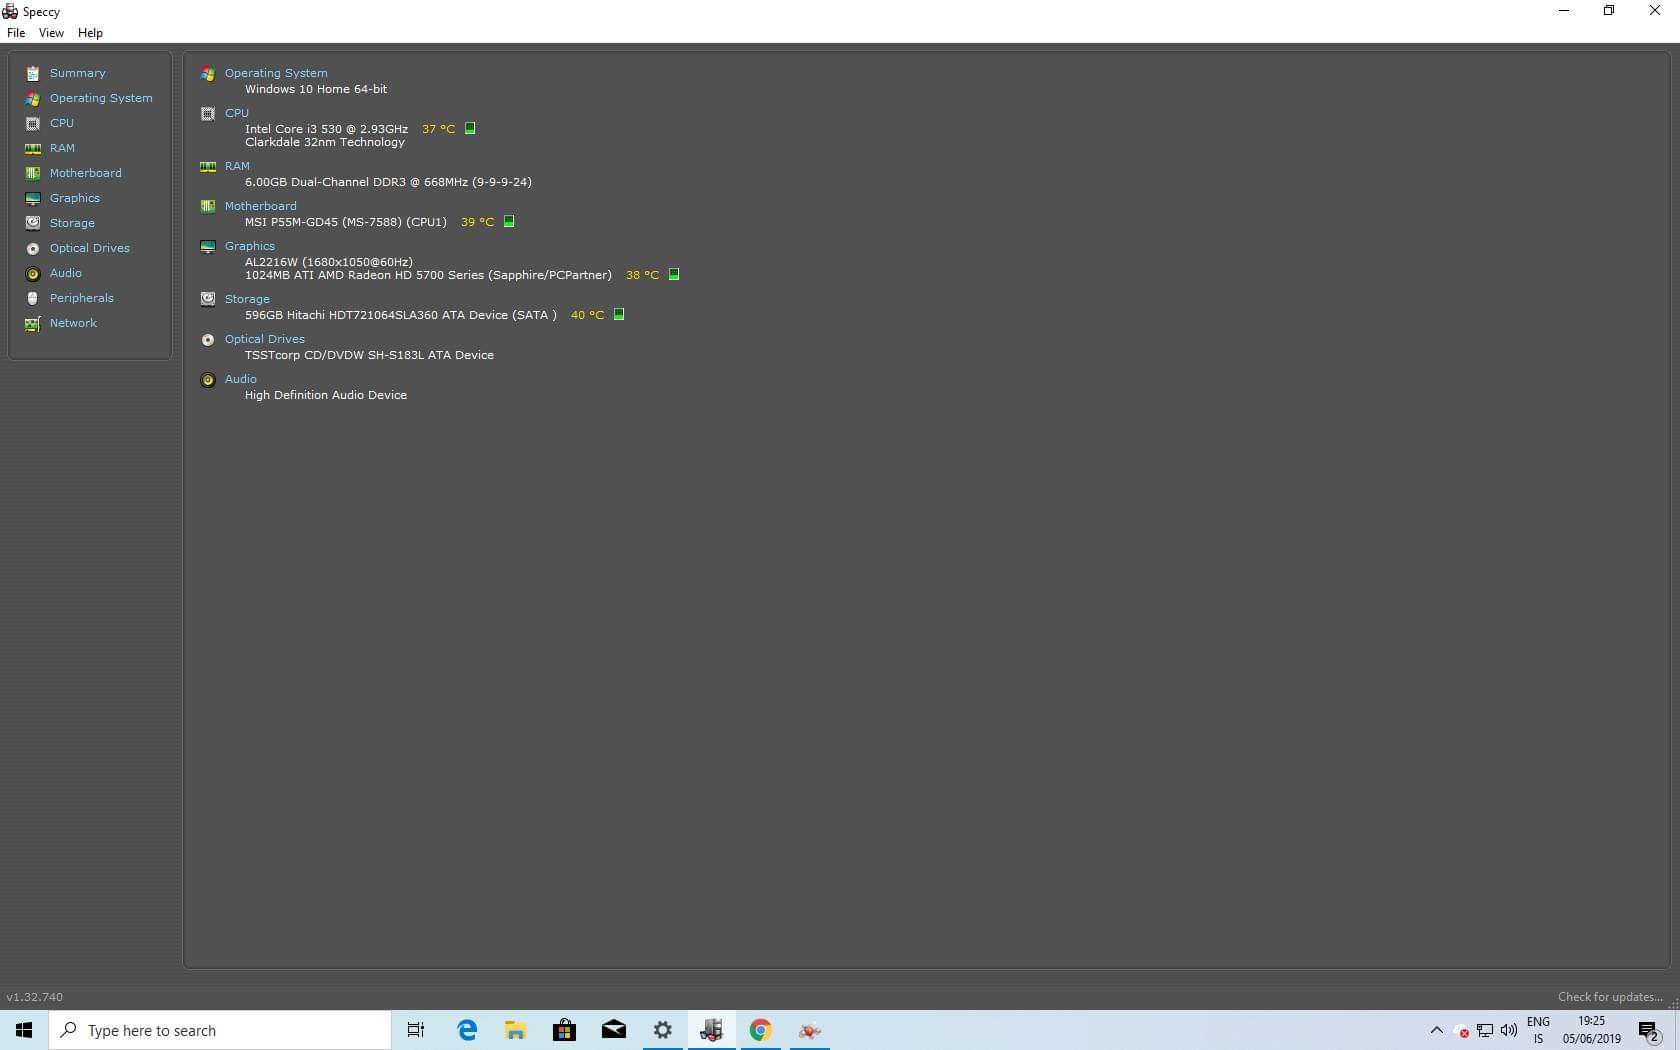The image size is (1680, 1050).
Task: Show hidden system tray icons
Action: point(1437,1030)
